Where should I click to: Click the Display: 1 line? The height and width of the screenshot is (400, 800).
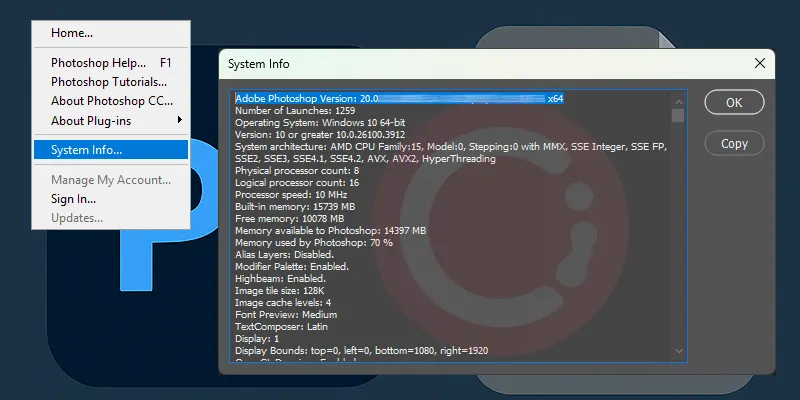[257, 339]
